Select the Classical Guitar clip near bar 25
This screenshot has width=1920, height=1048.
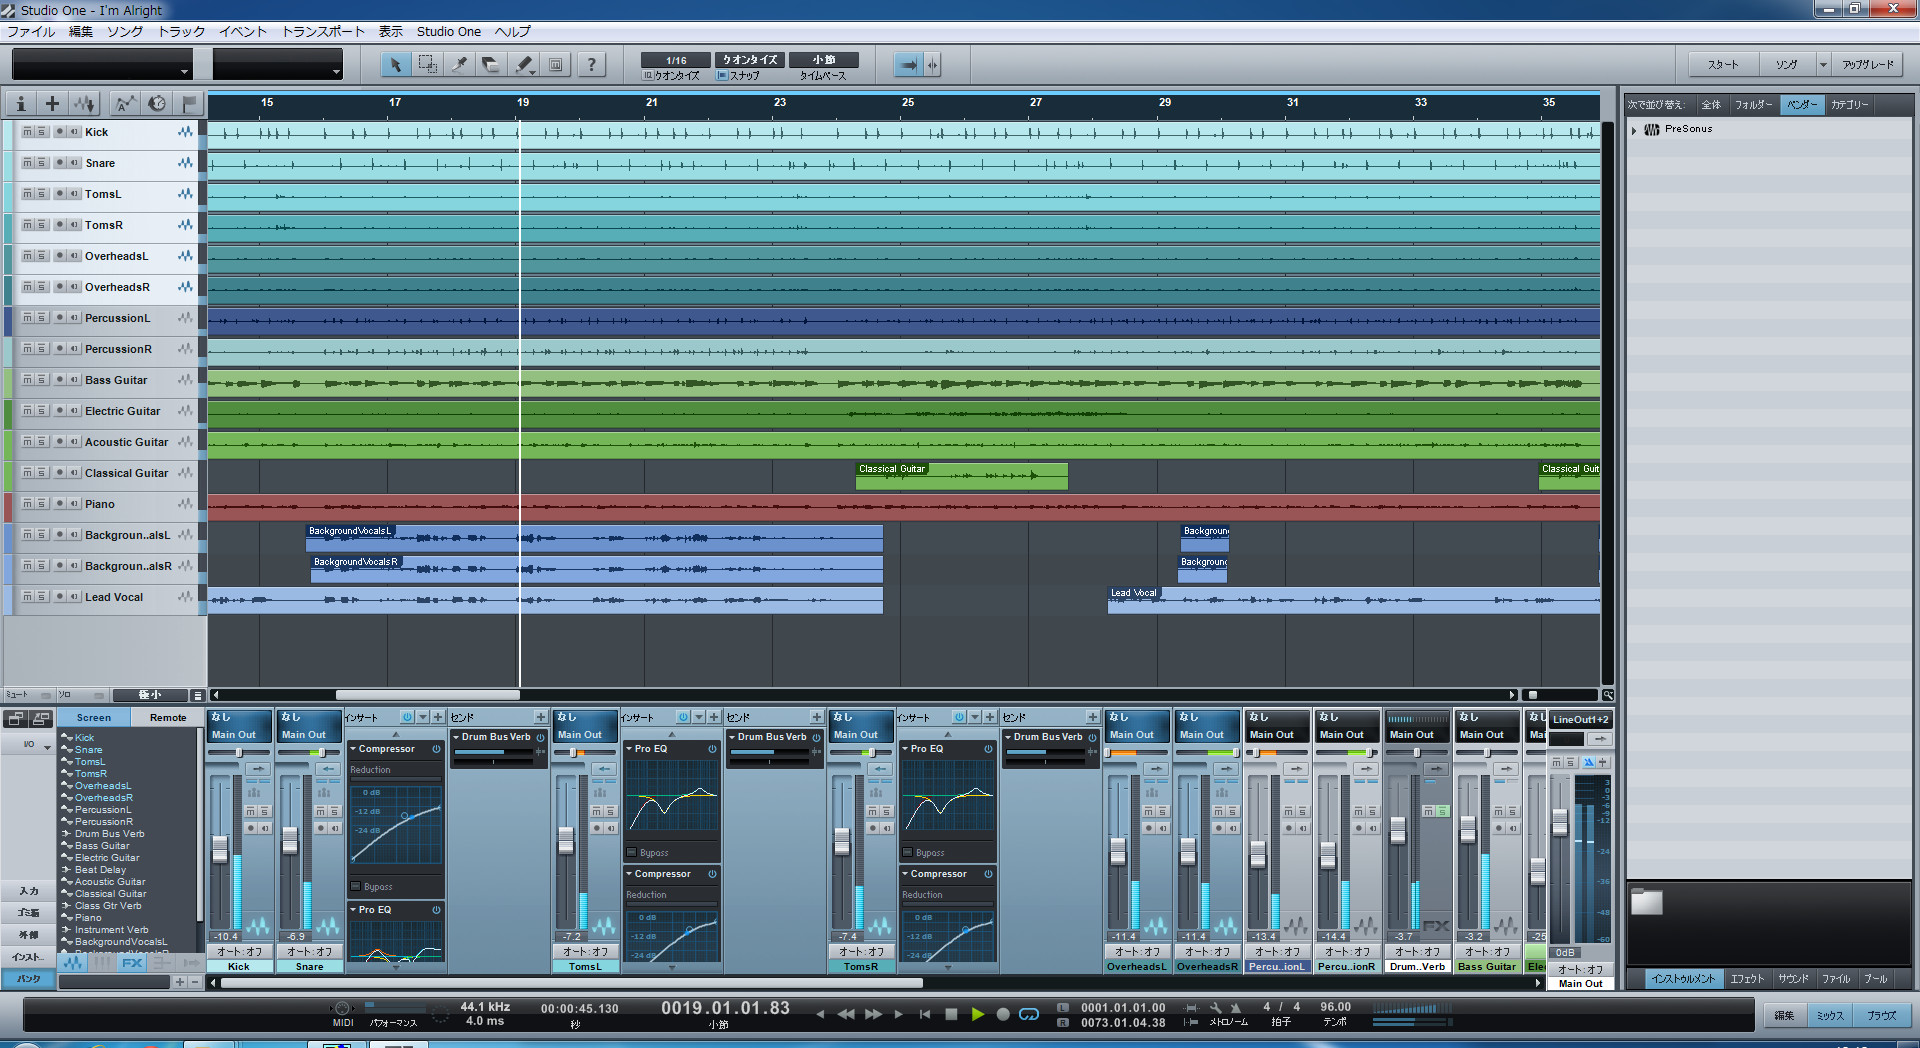pos(961,476)
